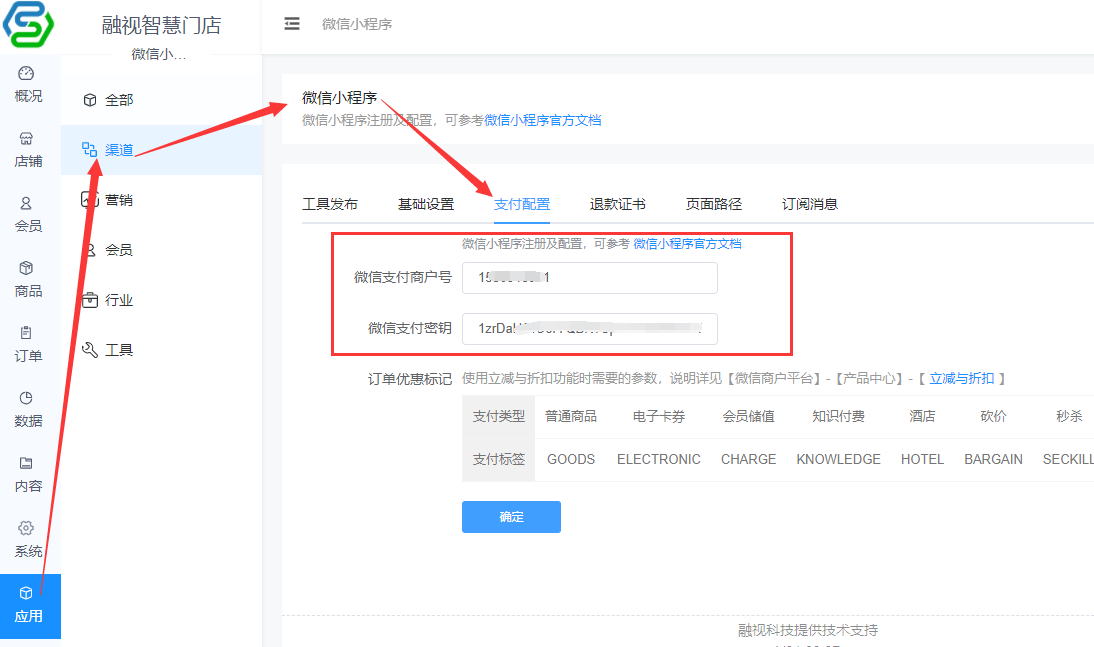1094x647 pixels.
Task: Click the 电子卡券 payment type cell
Action: click(x=659, y=417)
